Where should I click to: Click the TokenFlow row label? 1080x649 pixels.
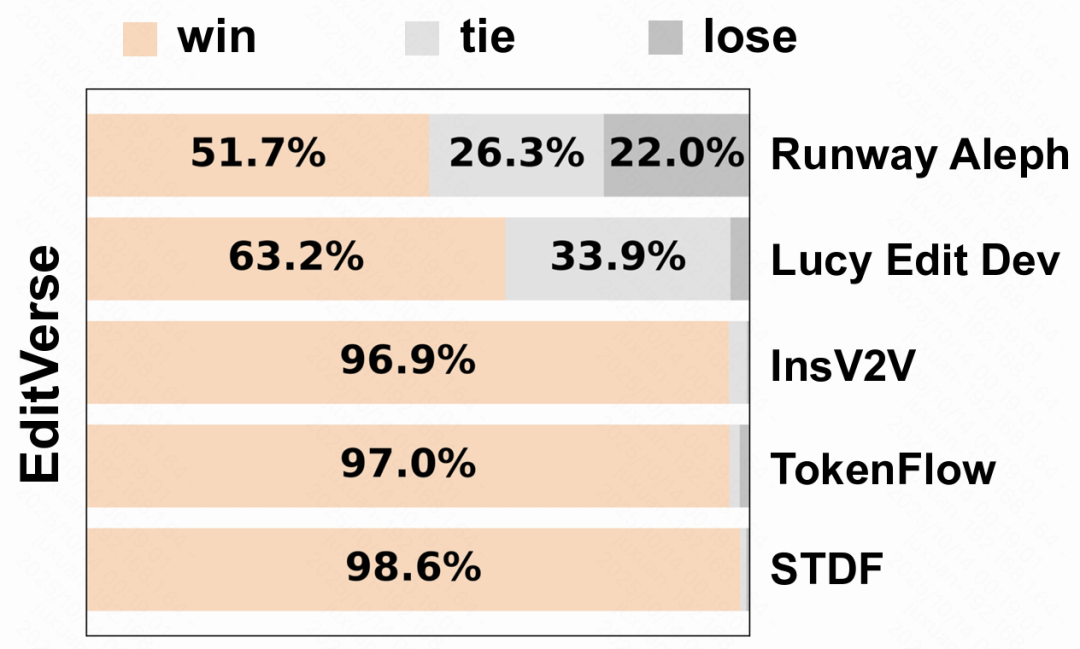click(883, 468)
